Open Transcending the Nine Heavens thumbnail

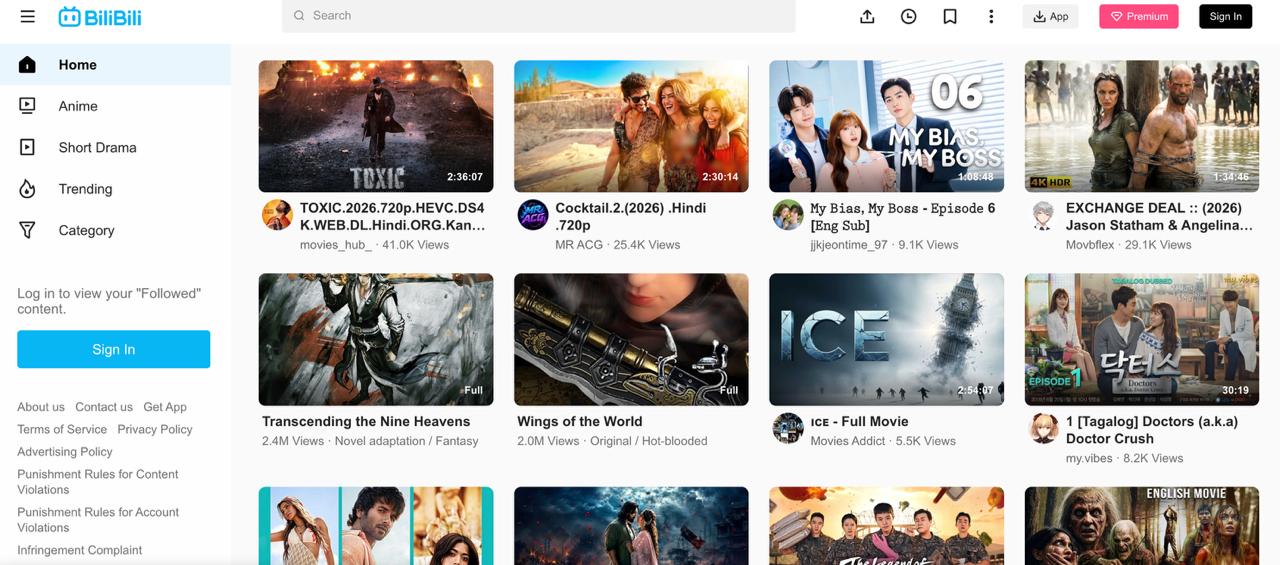click(x=376, y=339)
